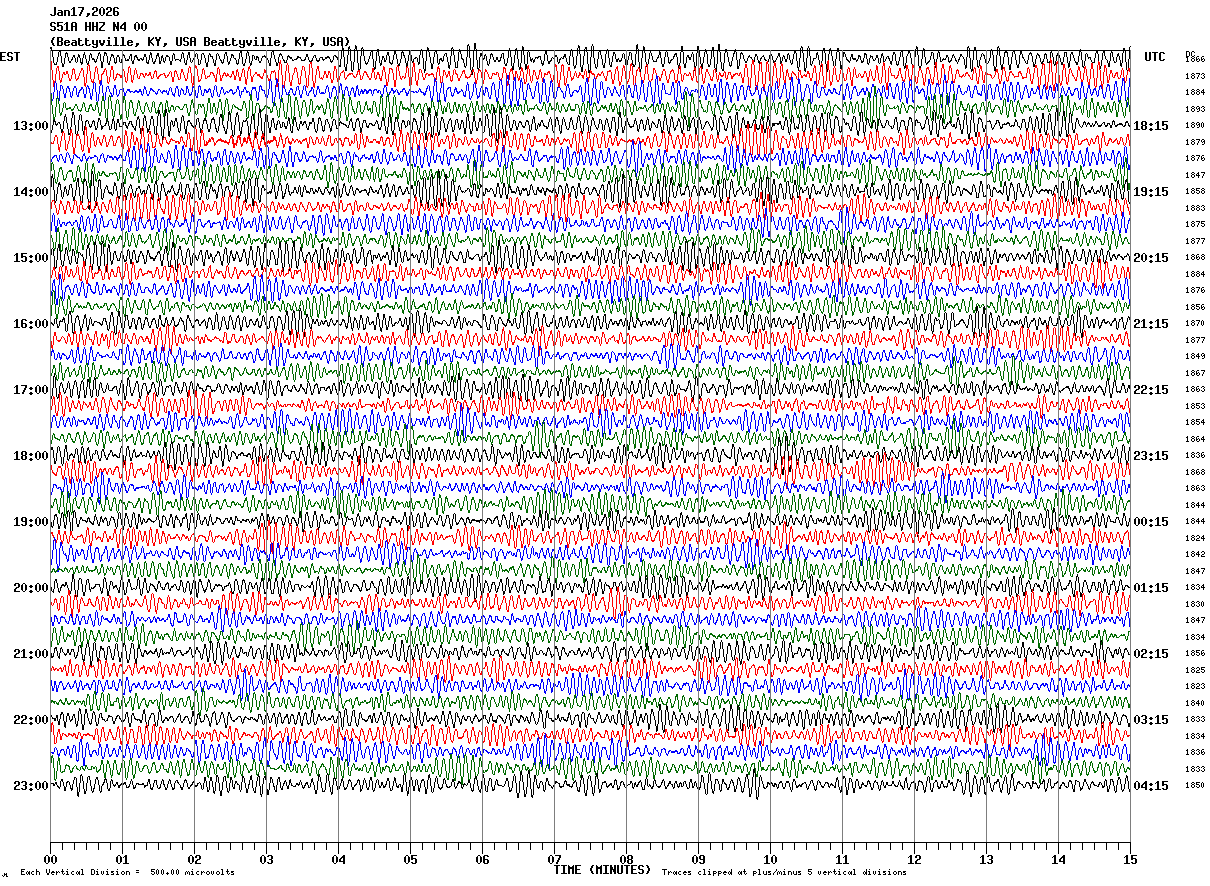Click the 04:15 UTC time label
Viewport: 1210px width, 886px height.
coord(1150,786)
